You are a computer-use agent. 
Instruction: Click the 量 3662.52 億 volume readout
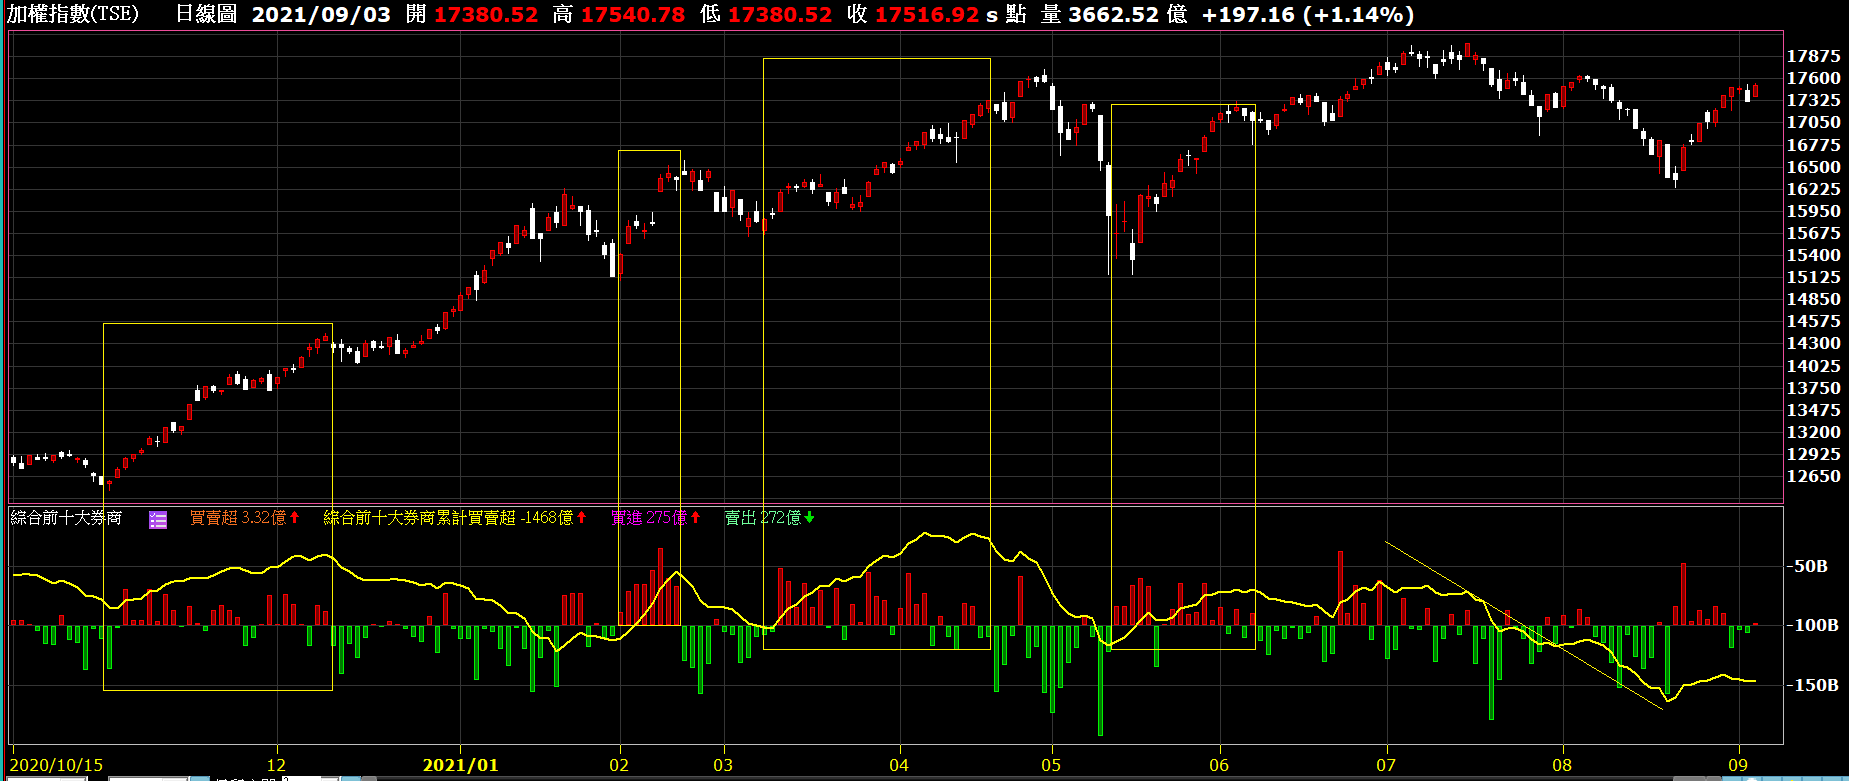(x=1113, y=15)
